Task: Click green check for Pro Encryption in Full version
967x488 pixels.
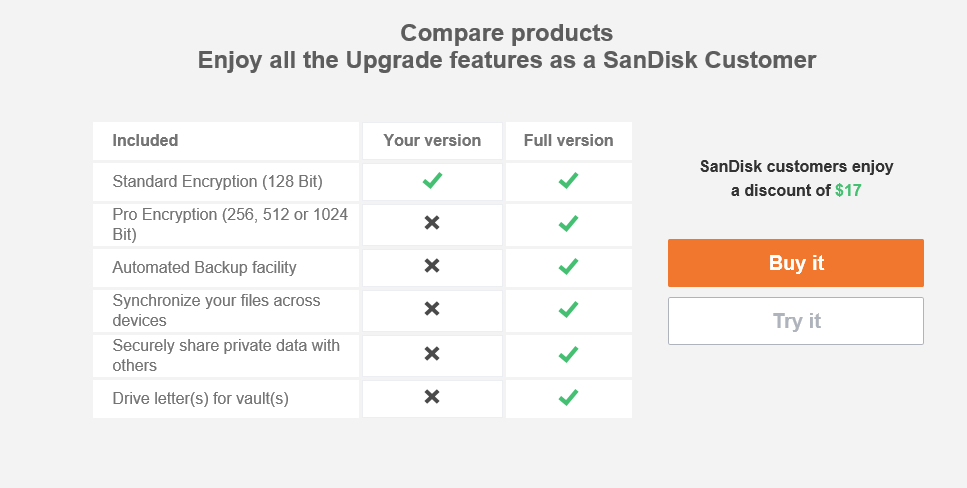Action: pyautogui.click(x=568, y=223)
